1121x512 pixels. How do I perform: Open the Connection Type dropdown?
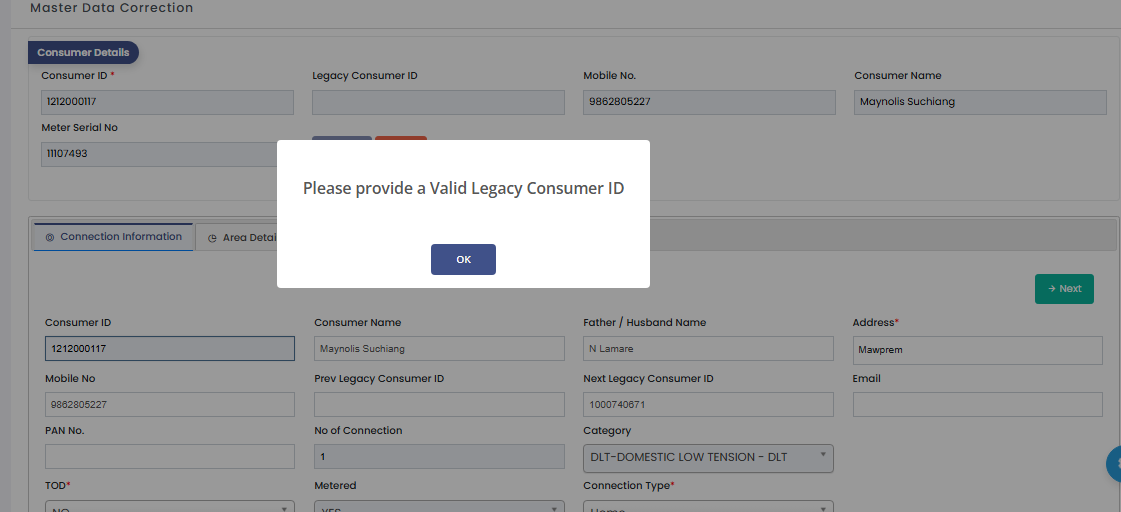pyautogui.click(x=708, y=506)
